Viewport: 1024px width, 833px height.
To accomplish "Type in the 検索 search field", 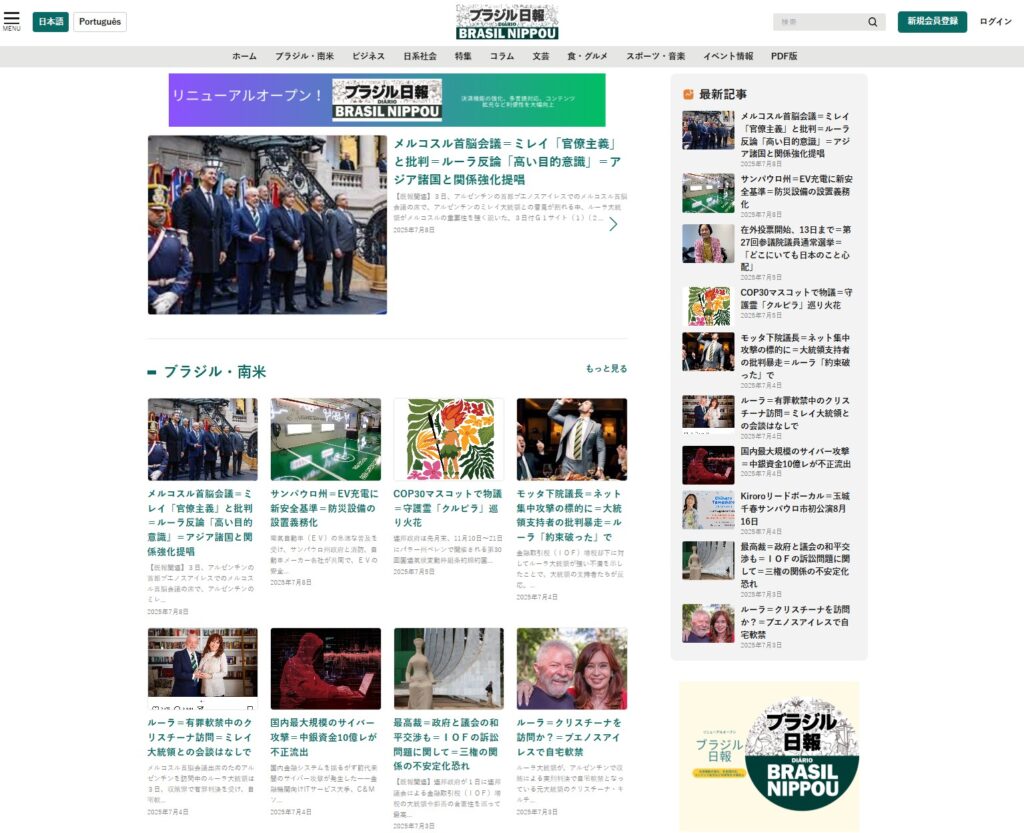I will point(818,22).
